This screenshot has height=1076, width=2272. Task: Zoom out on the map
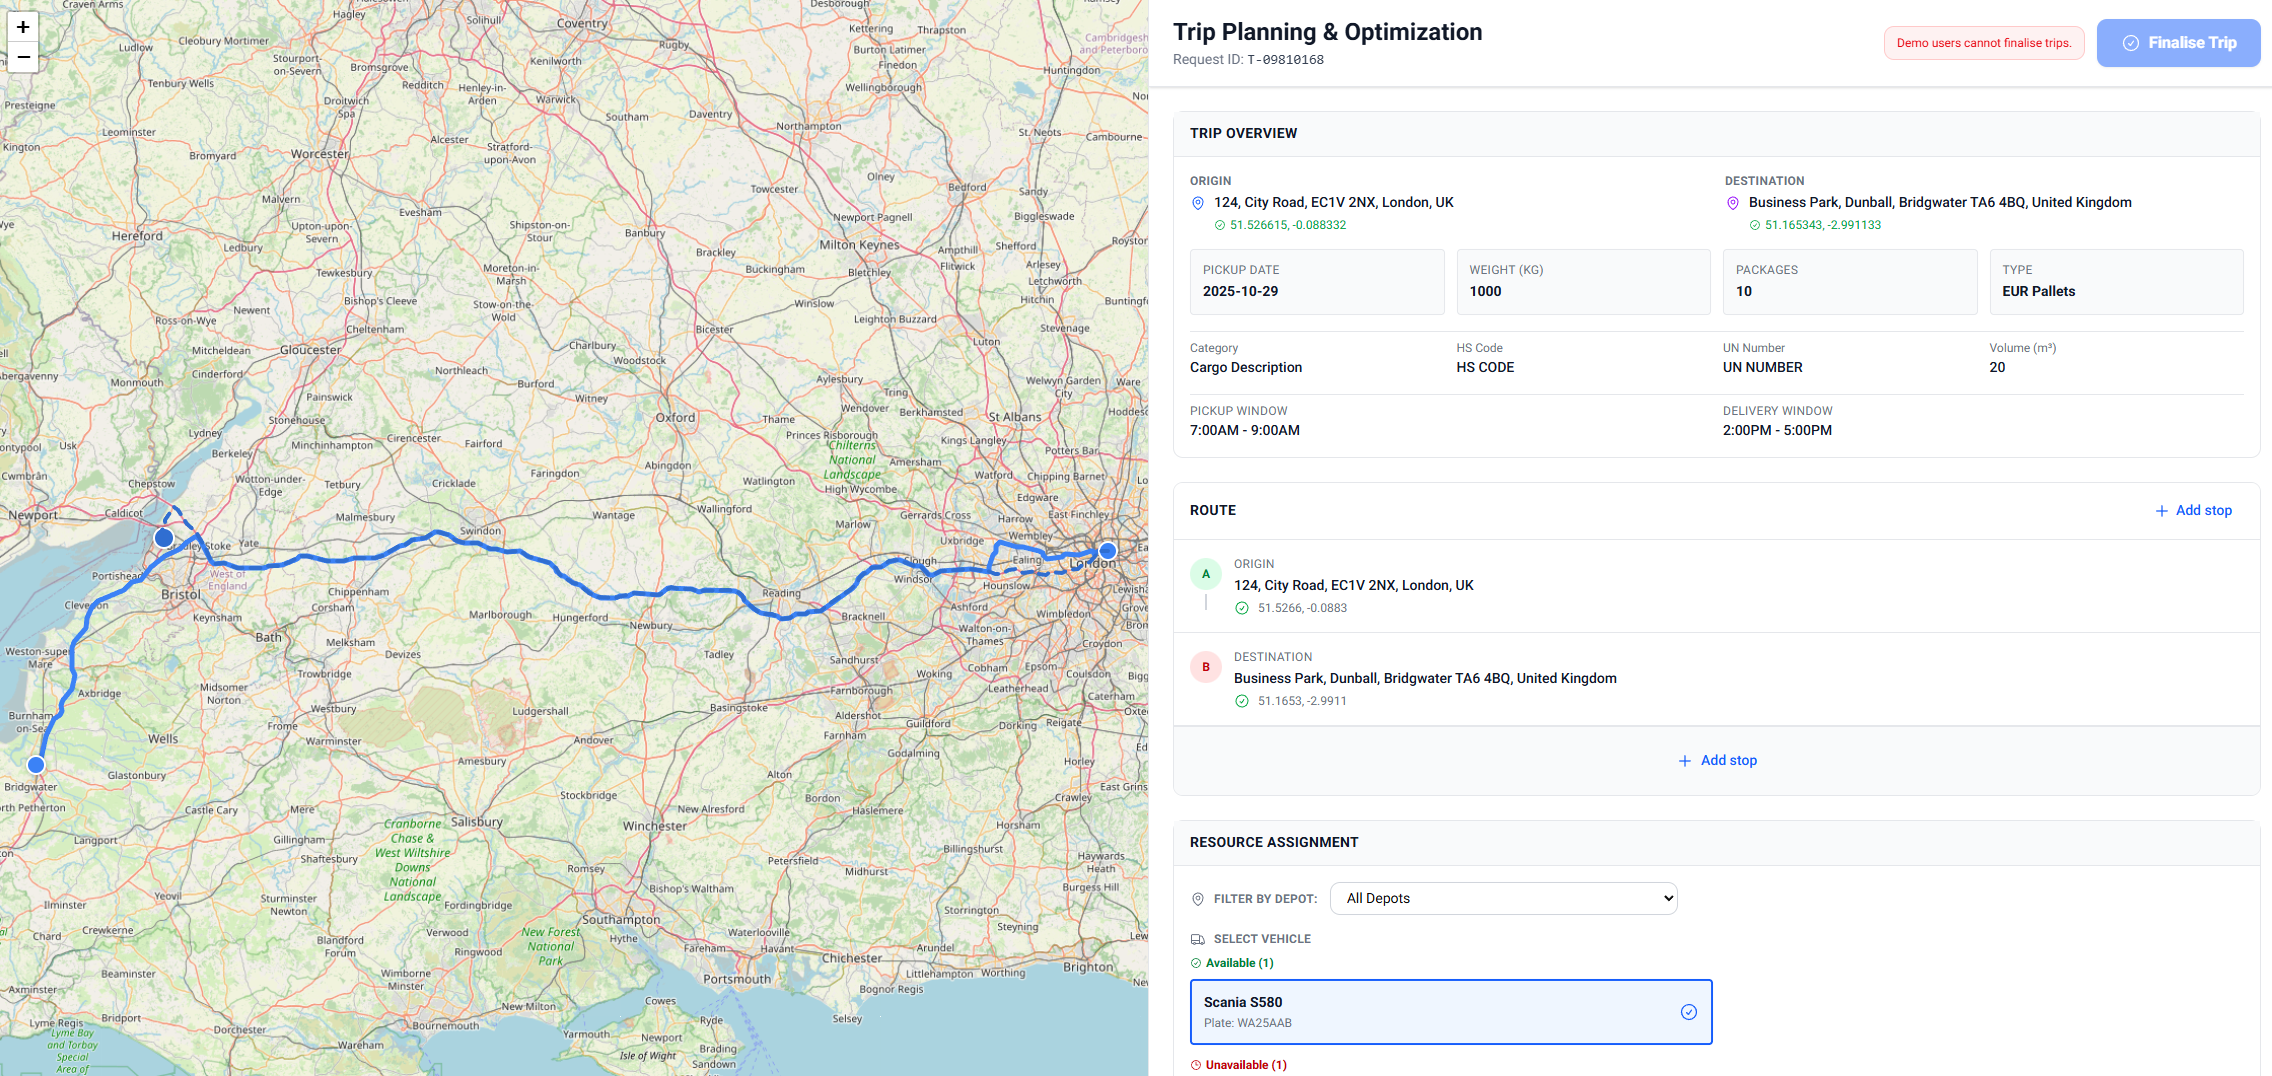pos(22,58)
